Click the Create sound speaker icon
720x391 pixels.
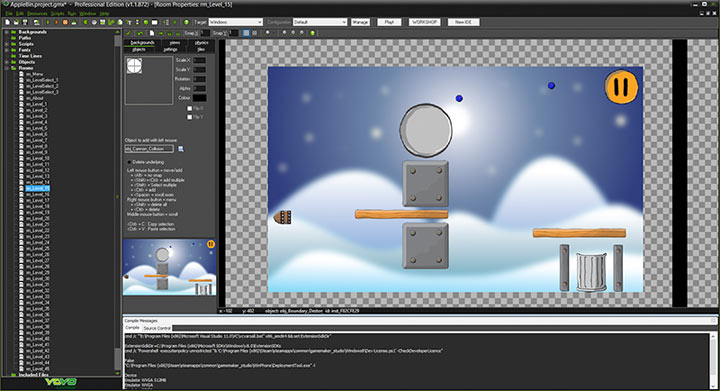pos(94,22)
